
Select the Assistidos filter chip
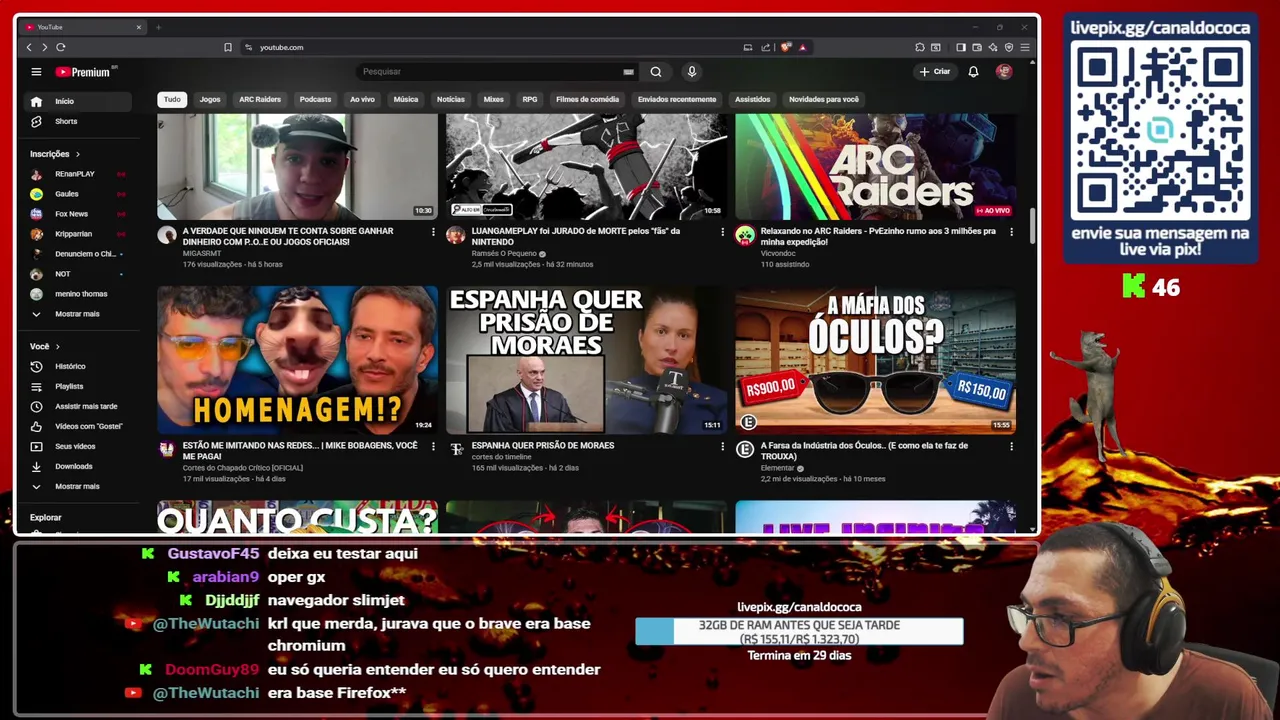point(753,99)
